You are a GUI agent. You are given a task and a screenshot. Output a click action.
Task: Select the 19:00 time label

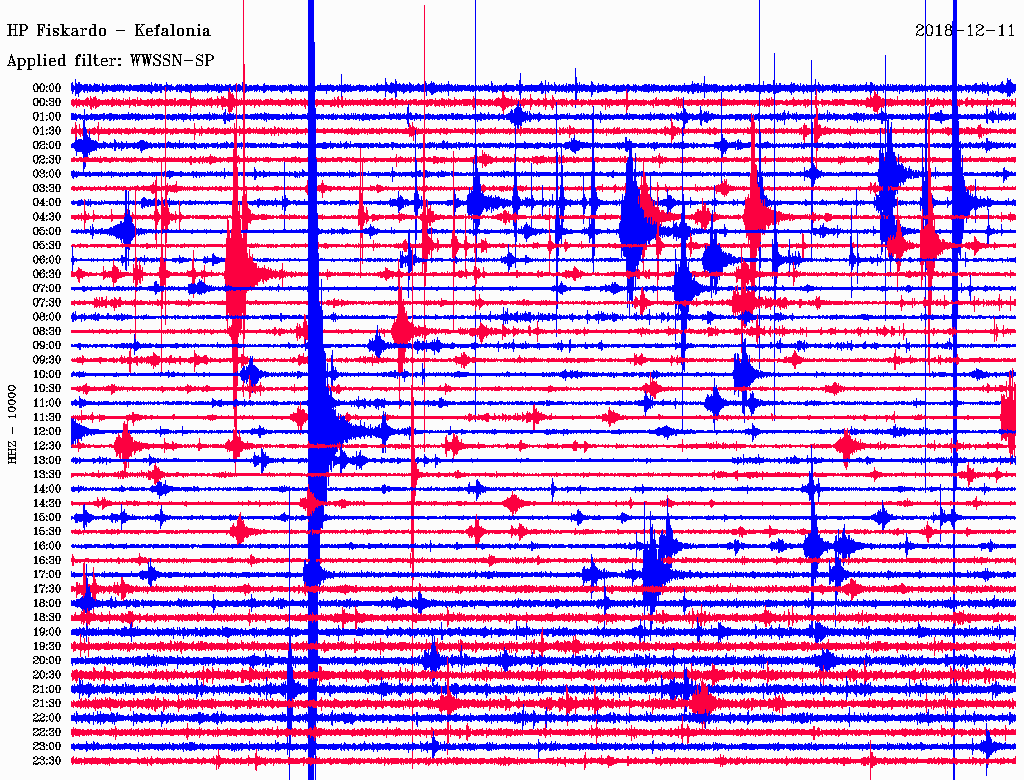(47, 632)
